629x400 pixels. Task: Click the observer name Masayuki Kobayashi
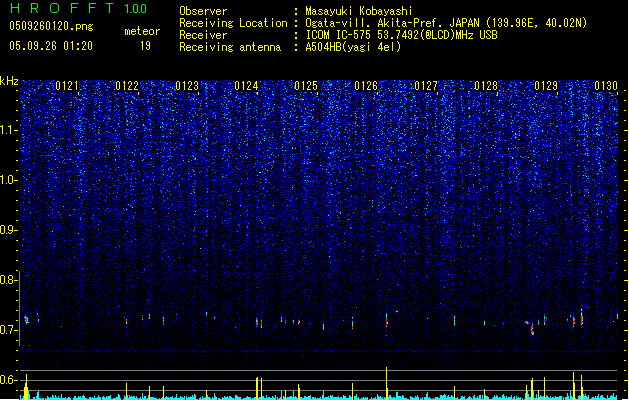click(x=359, y=11)
